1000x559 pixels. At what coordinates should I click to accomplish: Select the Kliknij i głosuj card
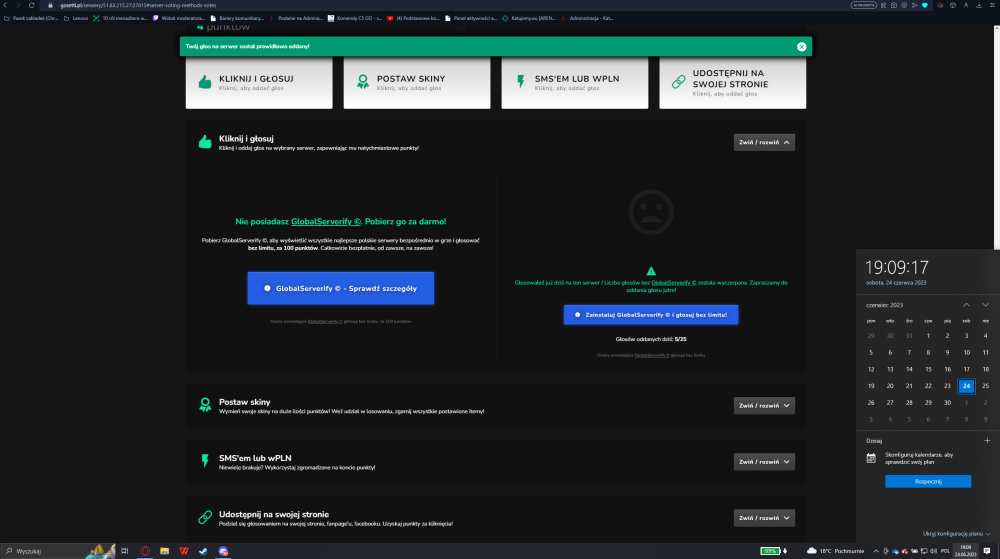259,83
